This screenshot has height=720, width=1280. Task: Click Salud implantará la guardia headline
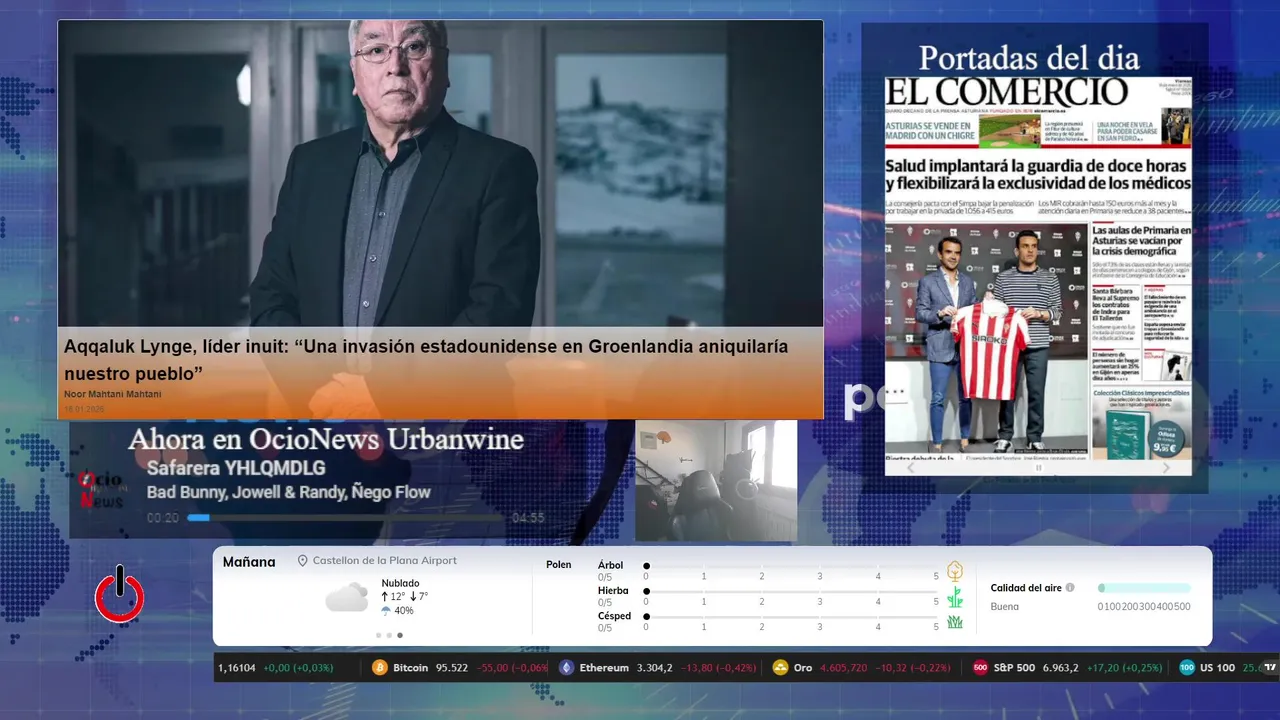point(1038,175)
